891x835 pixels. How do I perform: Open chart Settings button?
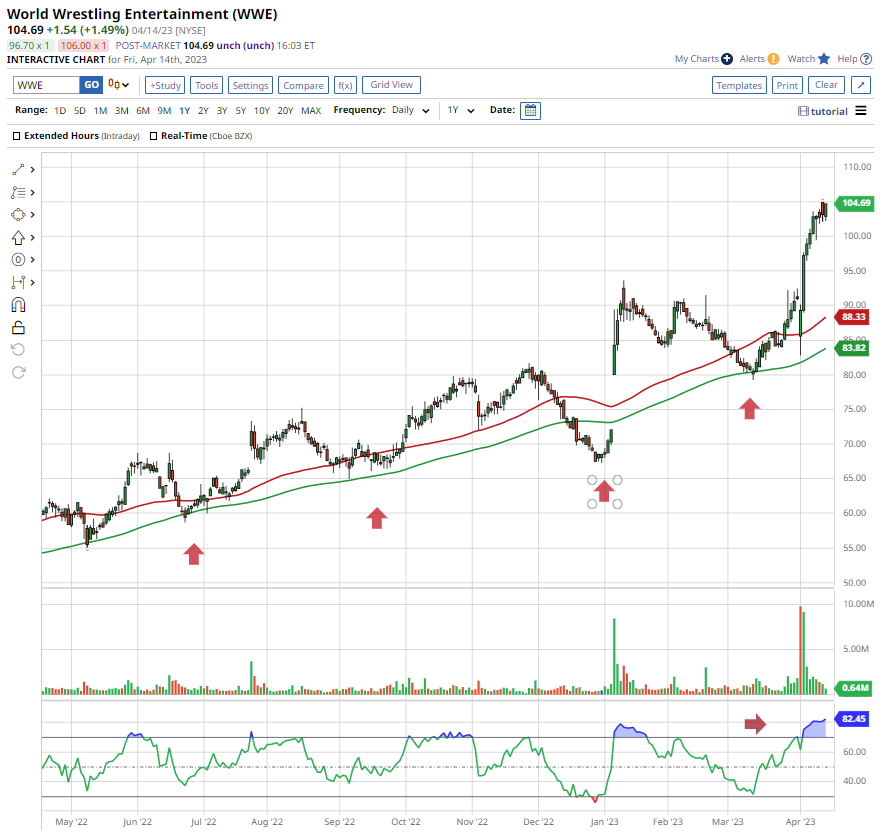click(x=250, y=85)
